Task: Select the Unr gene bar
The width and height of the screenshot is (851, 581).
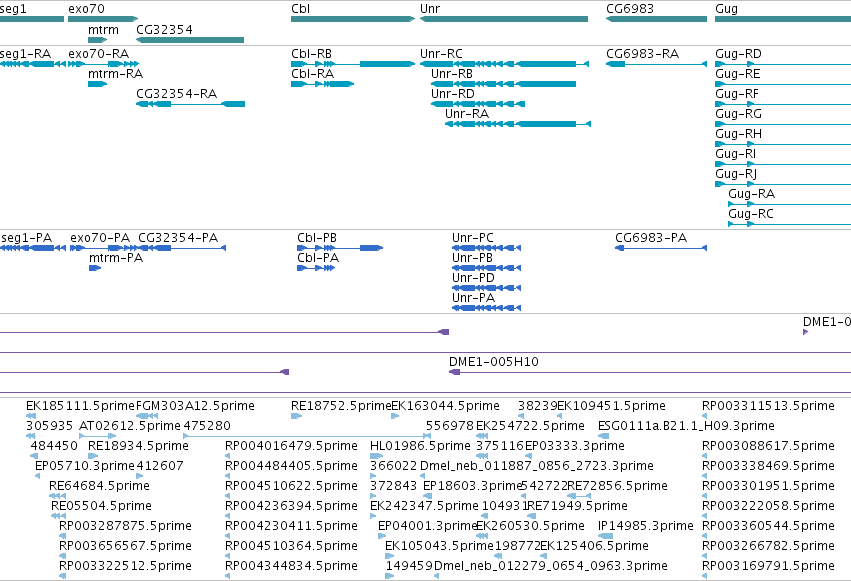Action: click(504, 19)
